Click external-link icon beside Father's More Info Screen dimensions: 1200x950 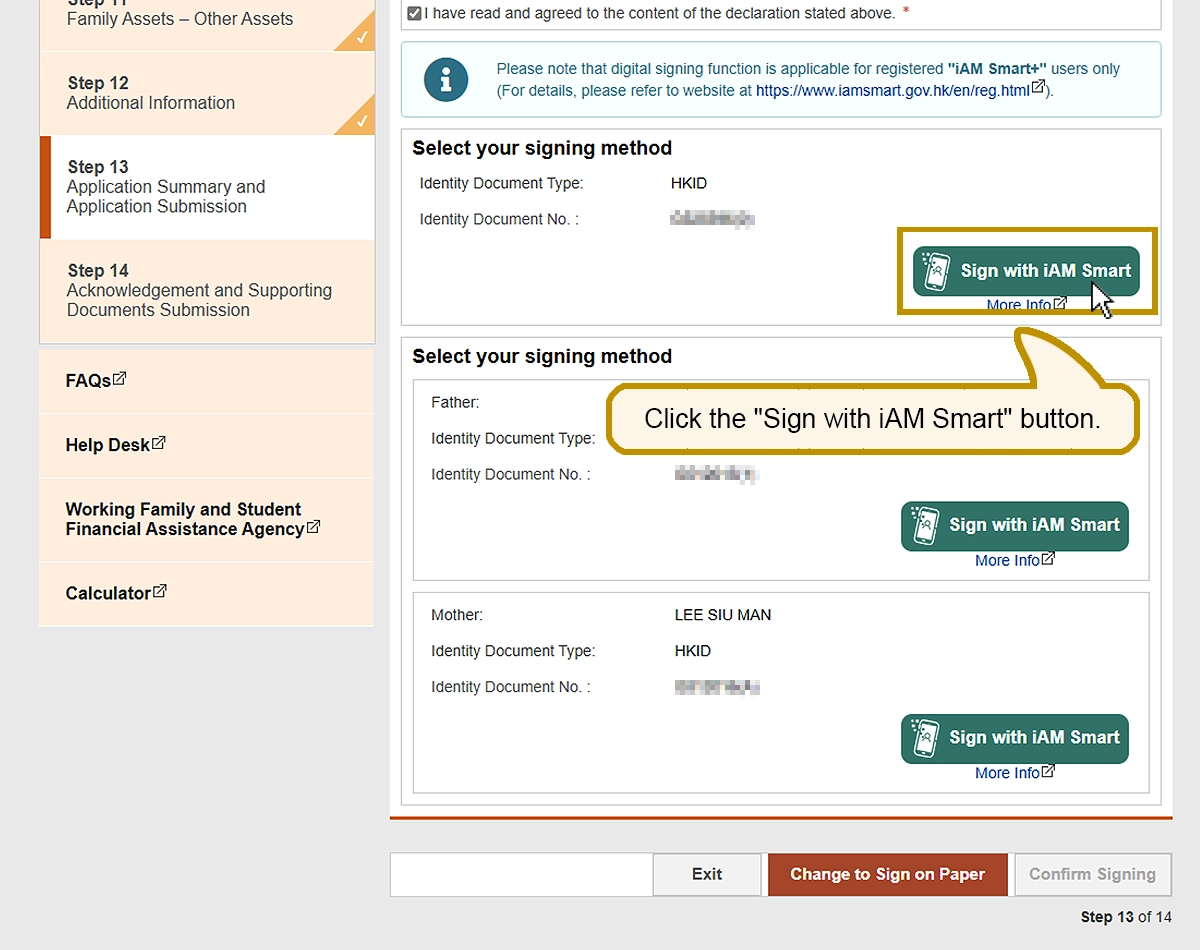[x=1048, y=559]
